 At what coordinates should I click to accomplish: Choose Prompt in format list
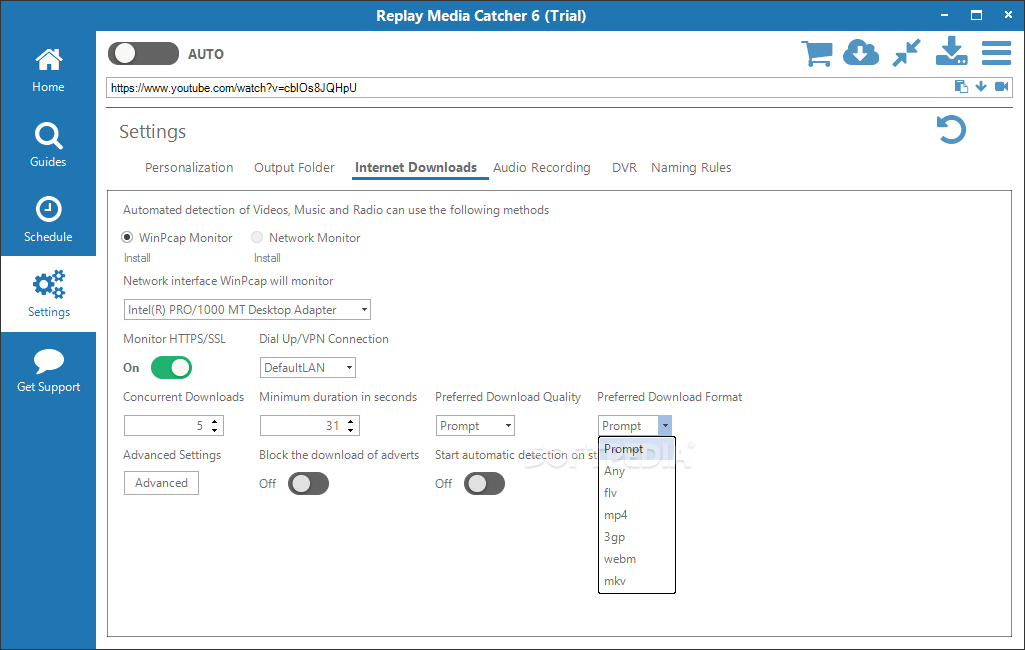(x=637, y=449)
